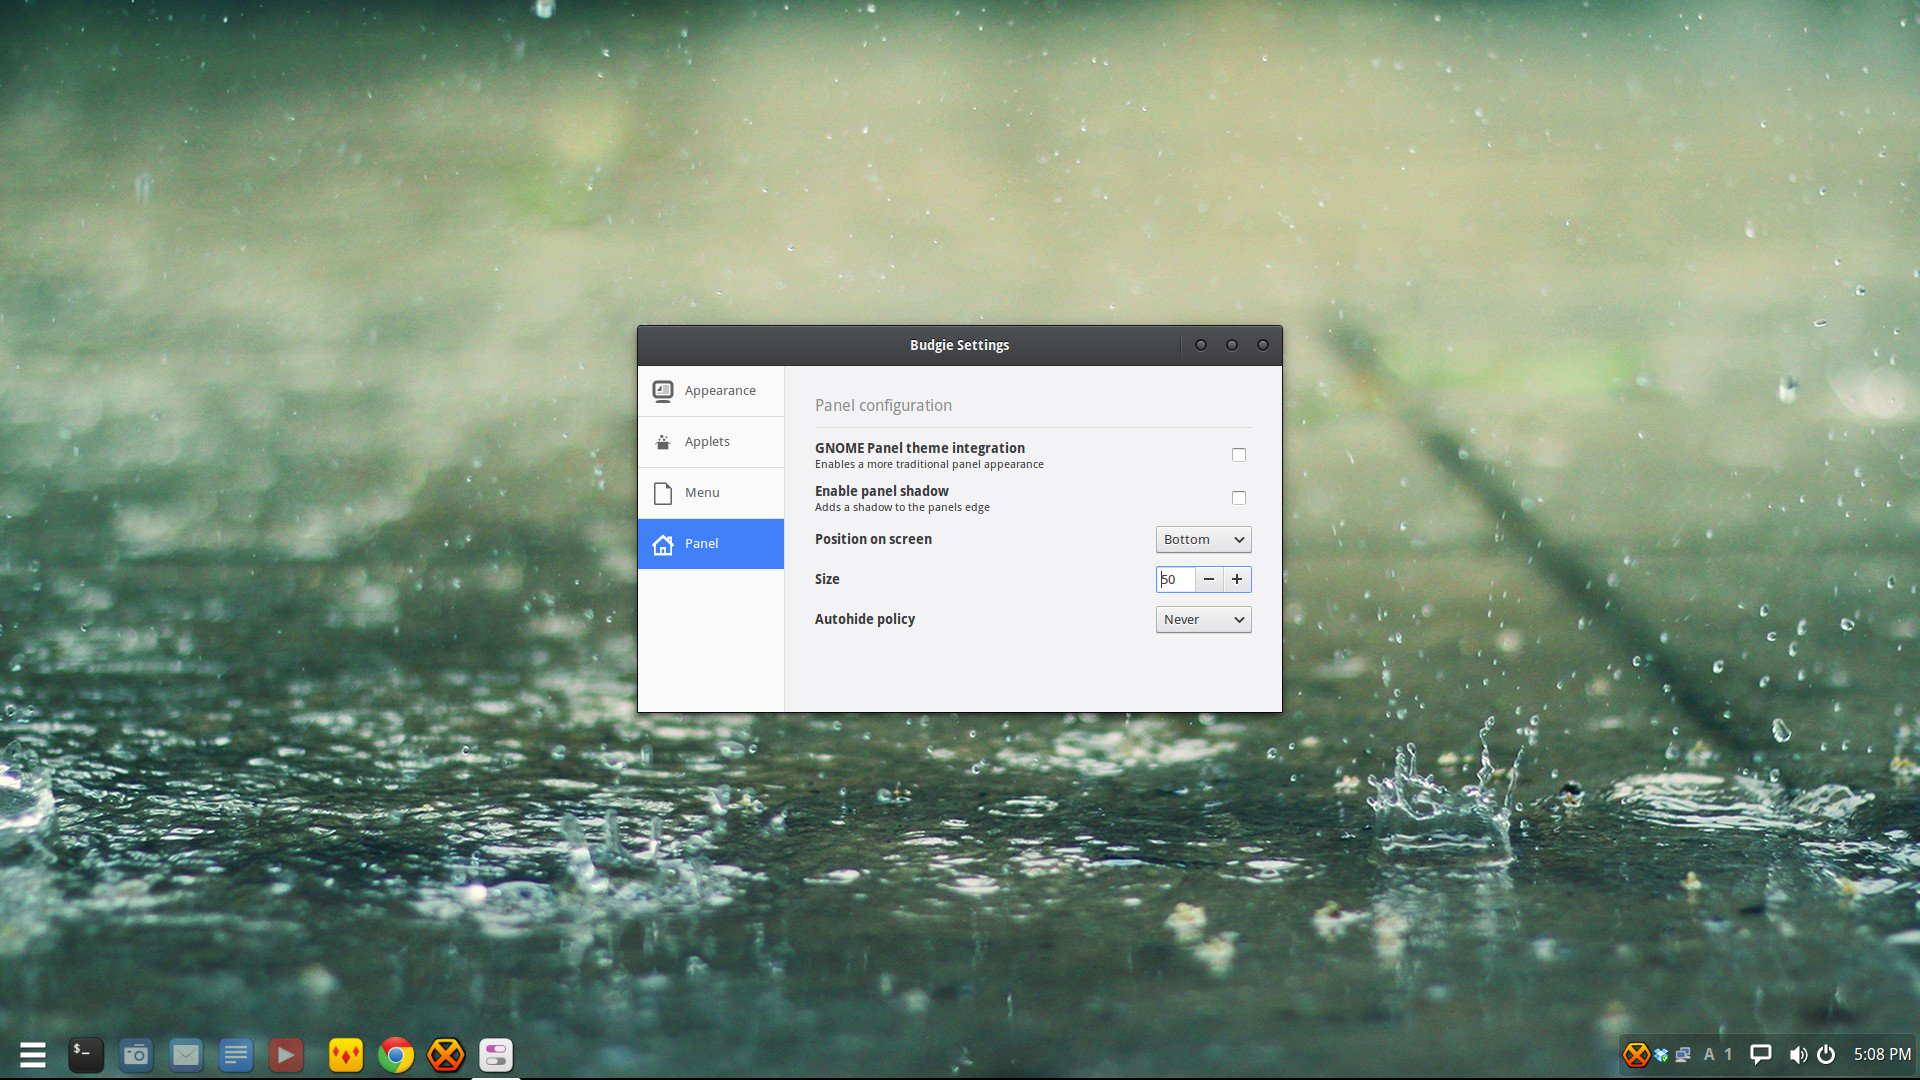Increase panel size with plus button
Image resolution: width=1920 pixels, height=1080 pixels.
click(1237, 580)
